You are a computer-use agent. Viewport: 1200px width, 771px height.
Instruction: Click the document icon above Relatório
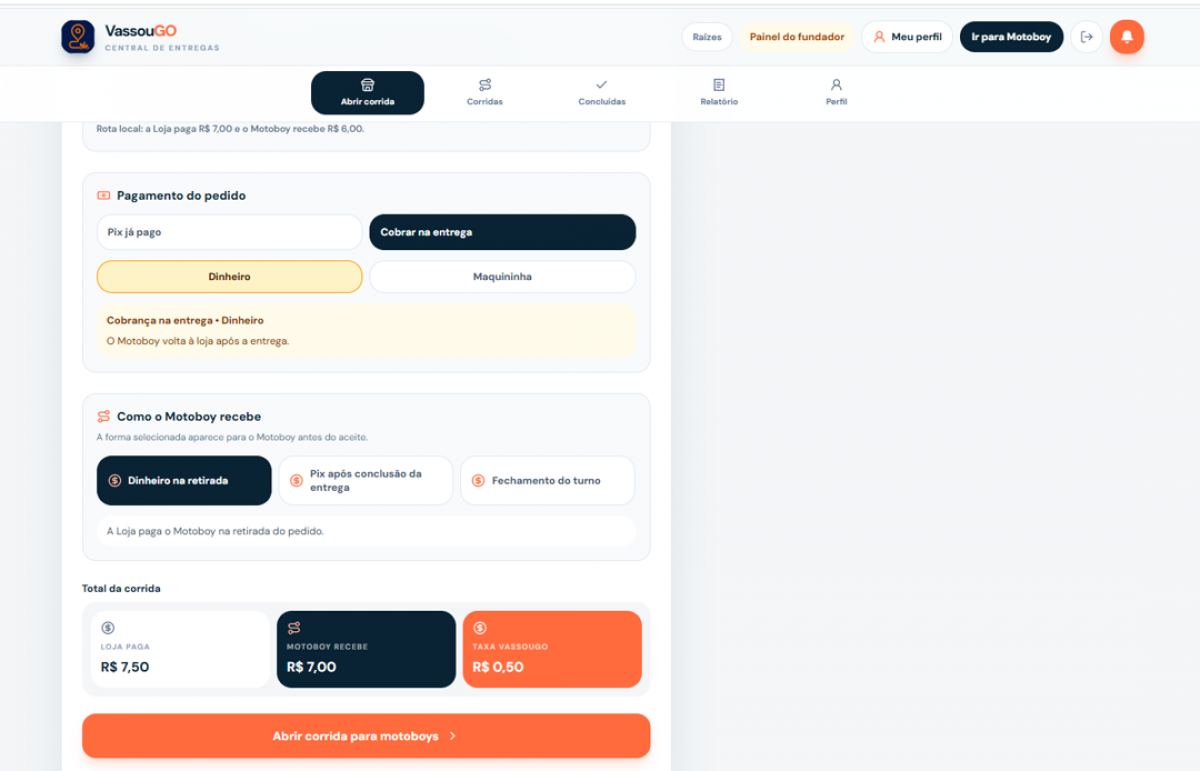click(719, 85)
